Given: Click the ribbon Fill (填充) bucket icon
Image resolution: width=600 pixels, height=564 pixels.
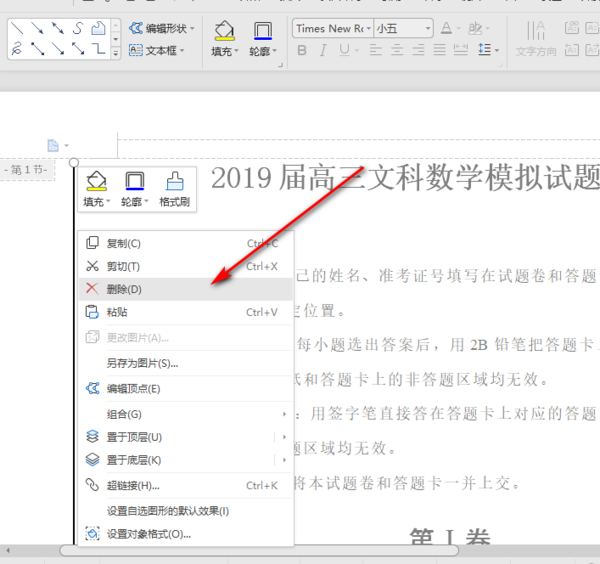Looking at the screenshot, I should tap(224, 29).
